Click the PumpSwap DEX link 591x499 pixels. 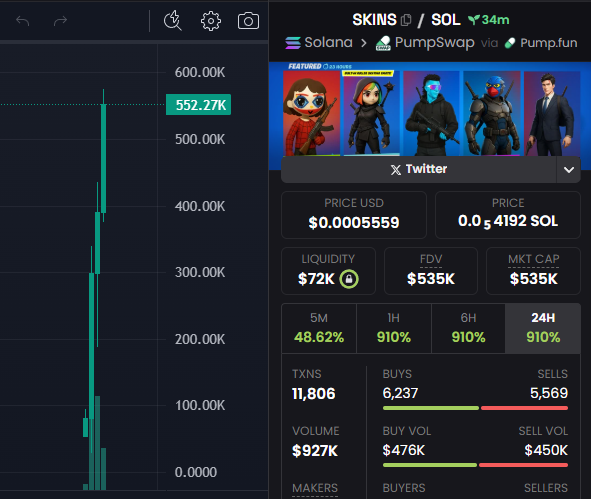coord(435,43)
